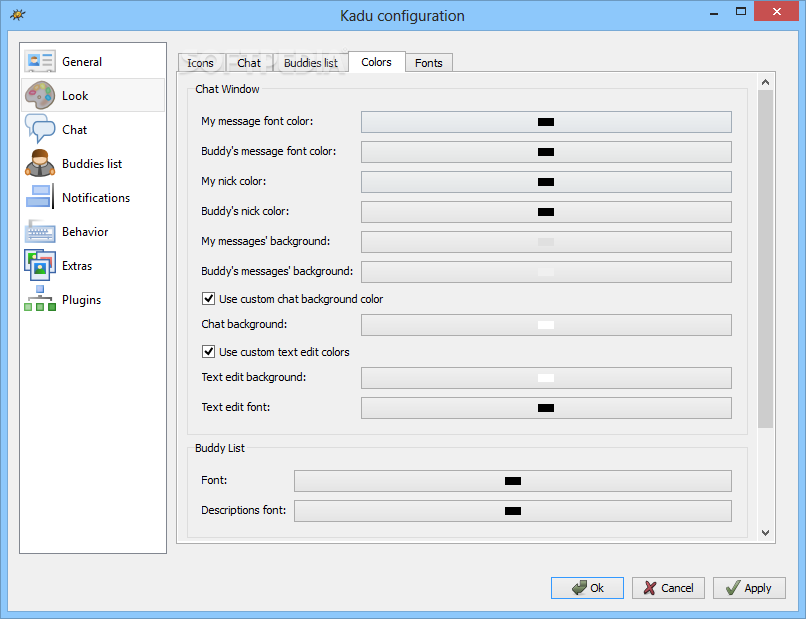This screenshot has width=806, height=619.
Task: Open the Extras pictures icon
Action: coord(40,265)
